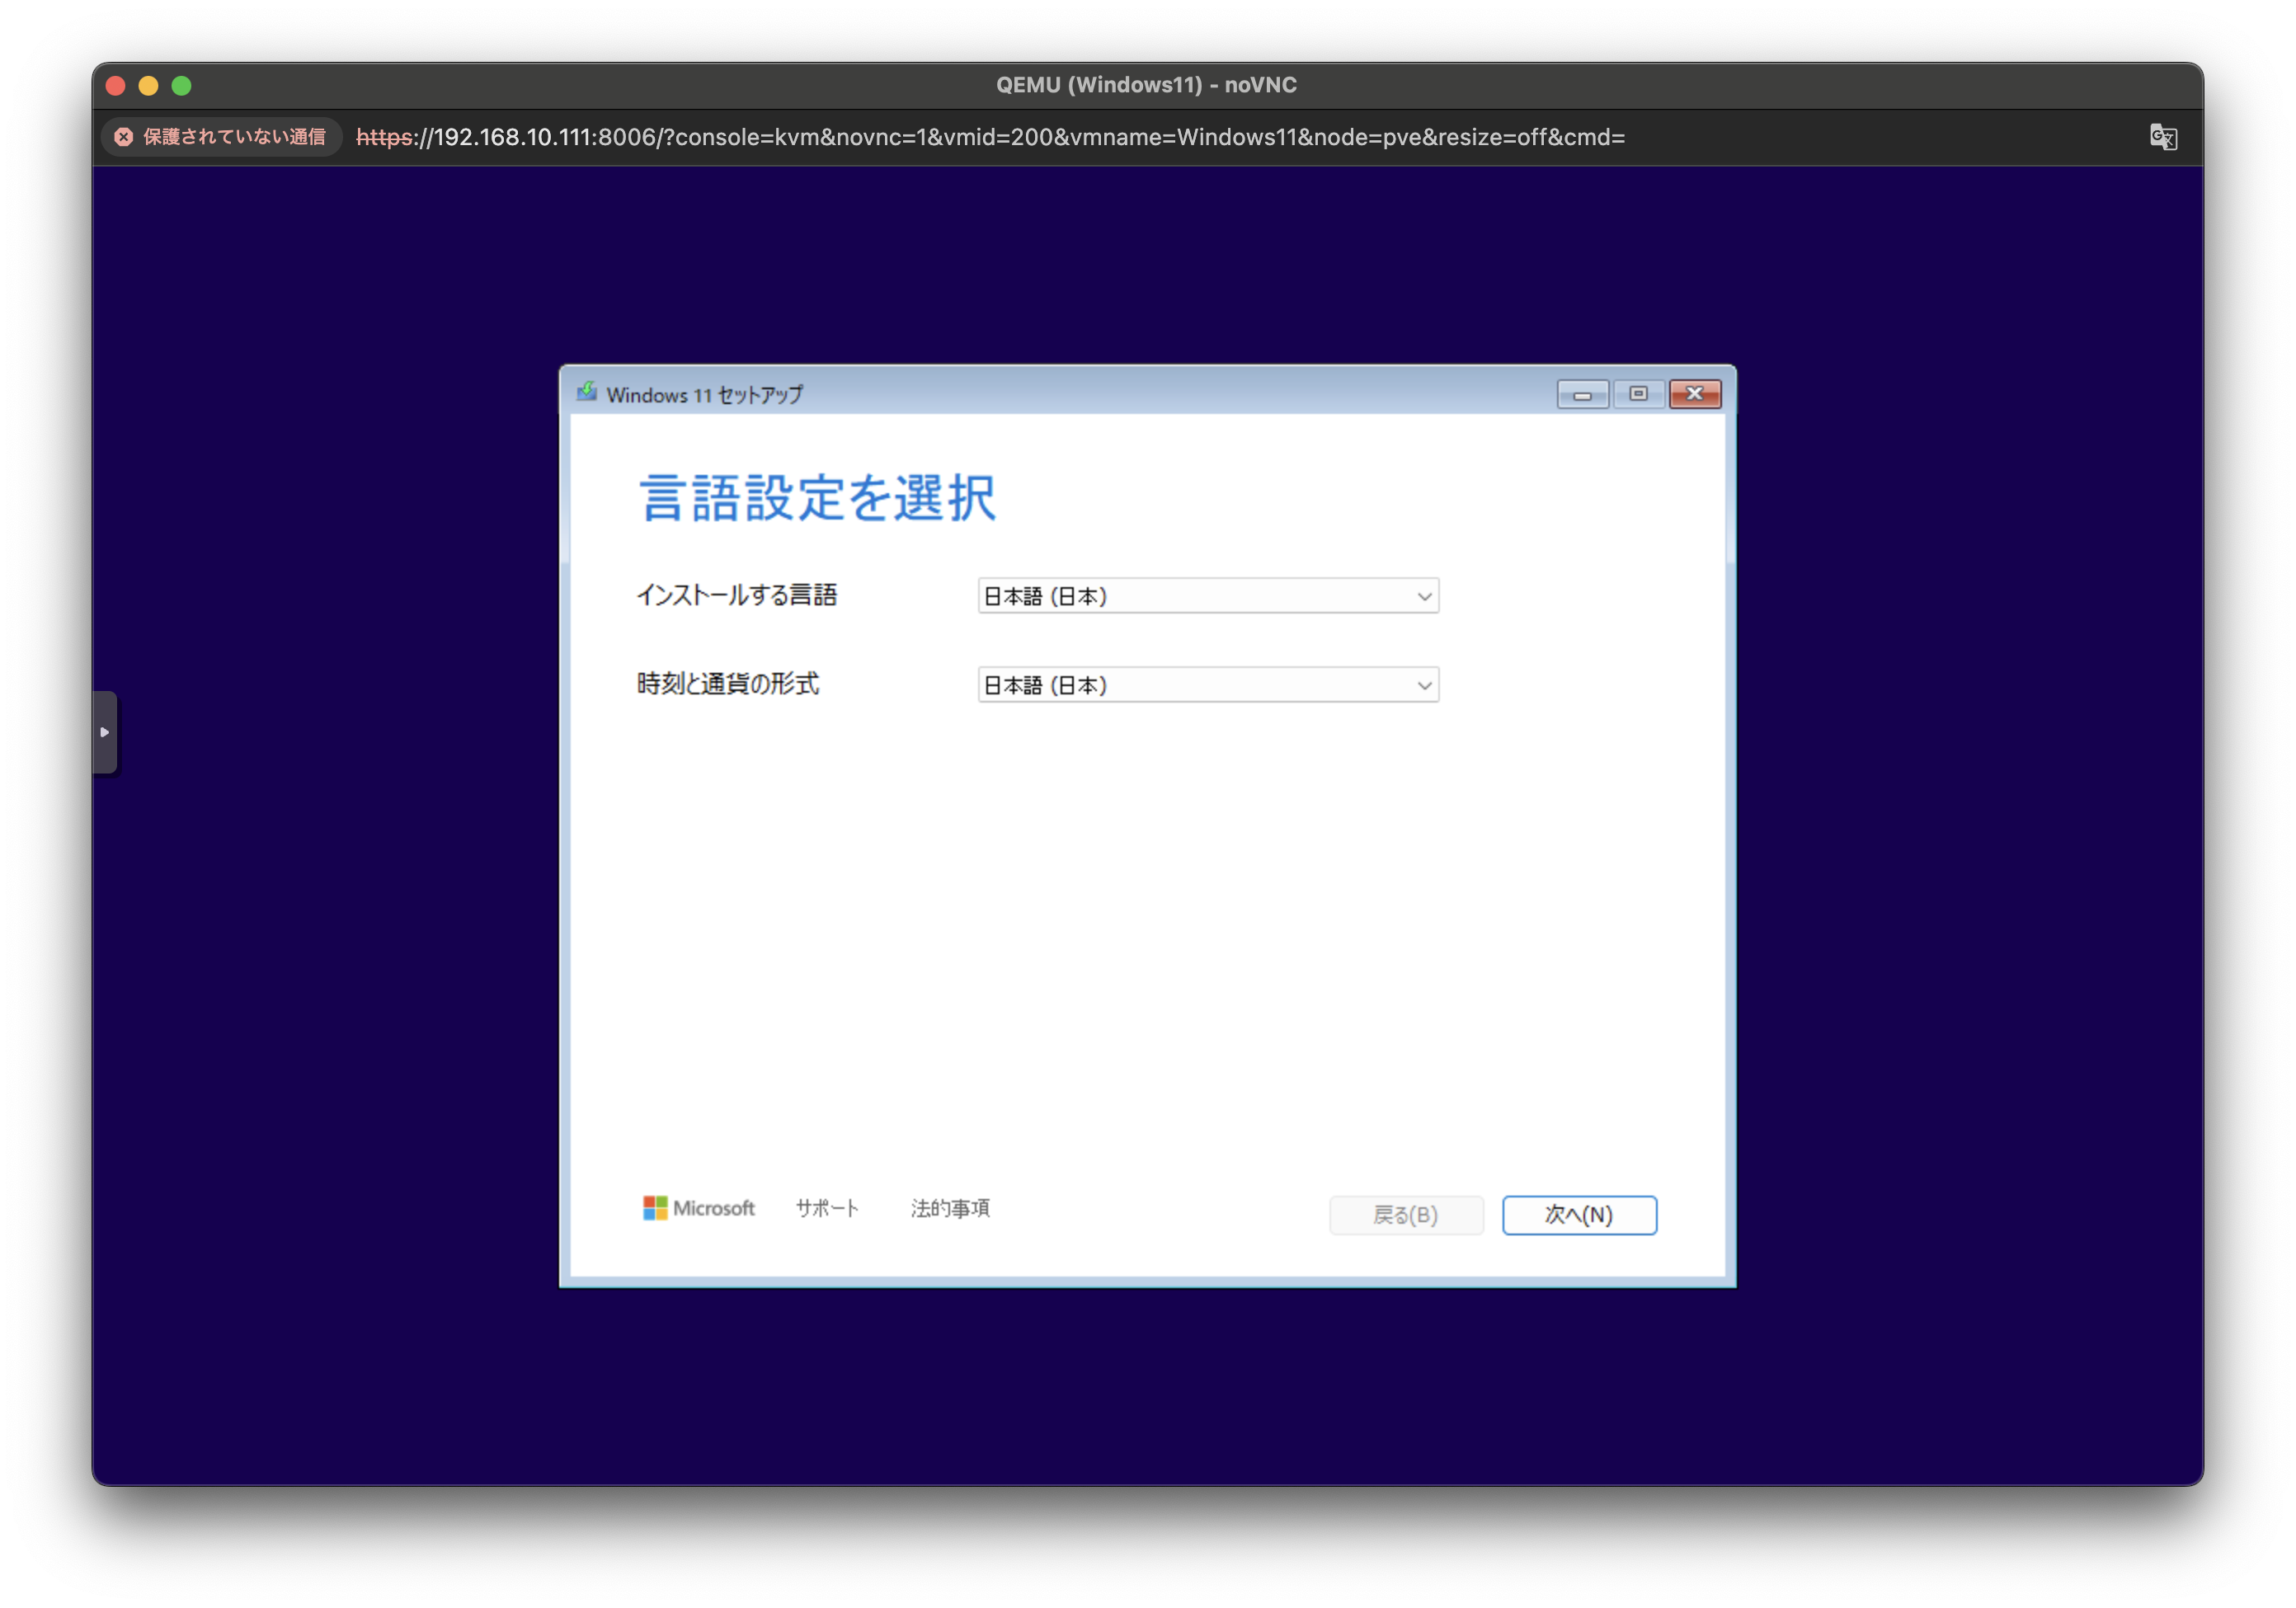
Task: Click the 保護されていない通信 security warning badge
Action: (x=222, y=137)
